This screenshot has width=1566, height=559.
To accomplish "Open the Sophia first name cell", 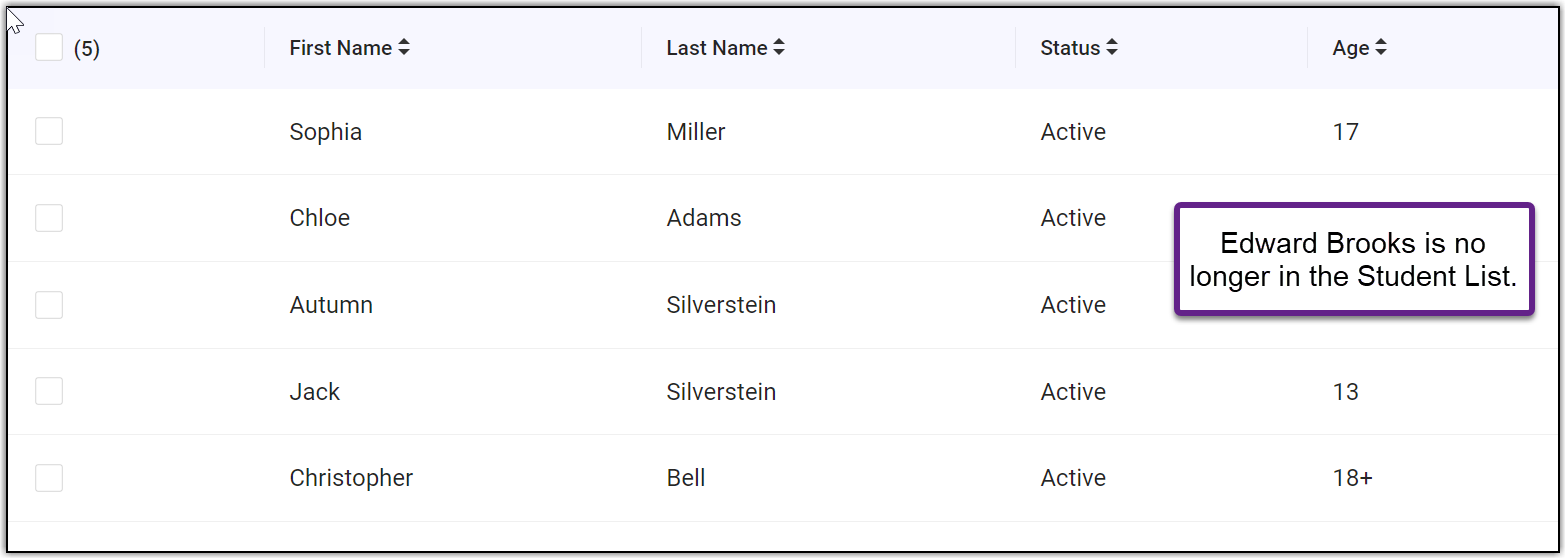I will click(325, 132).
